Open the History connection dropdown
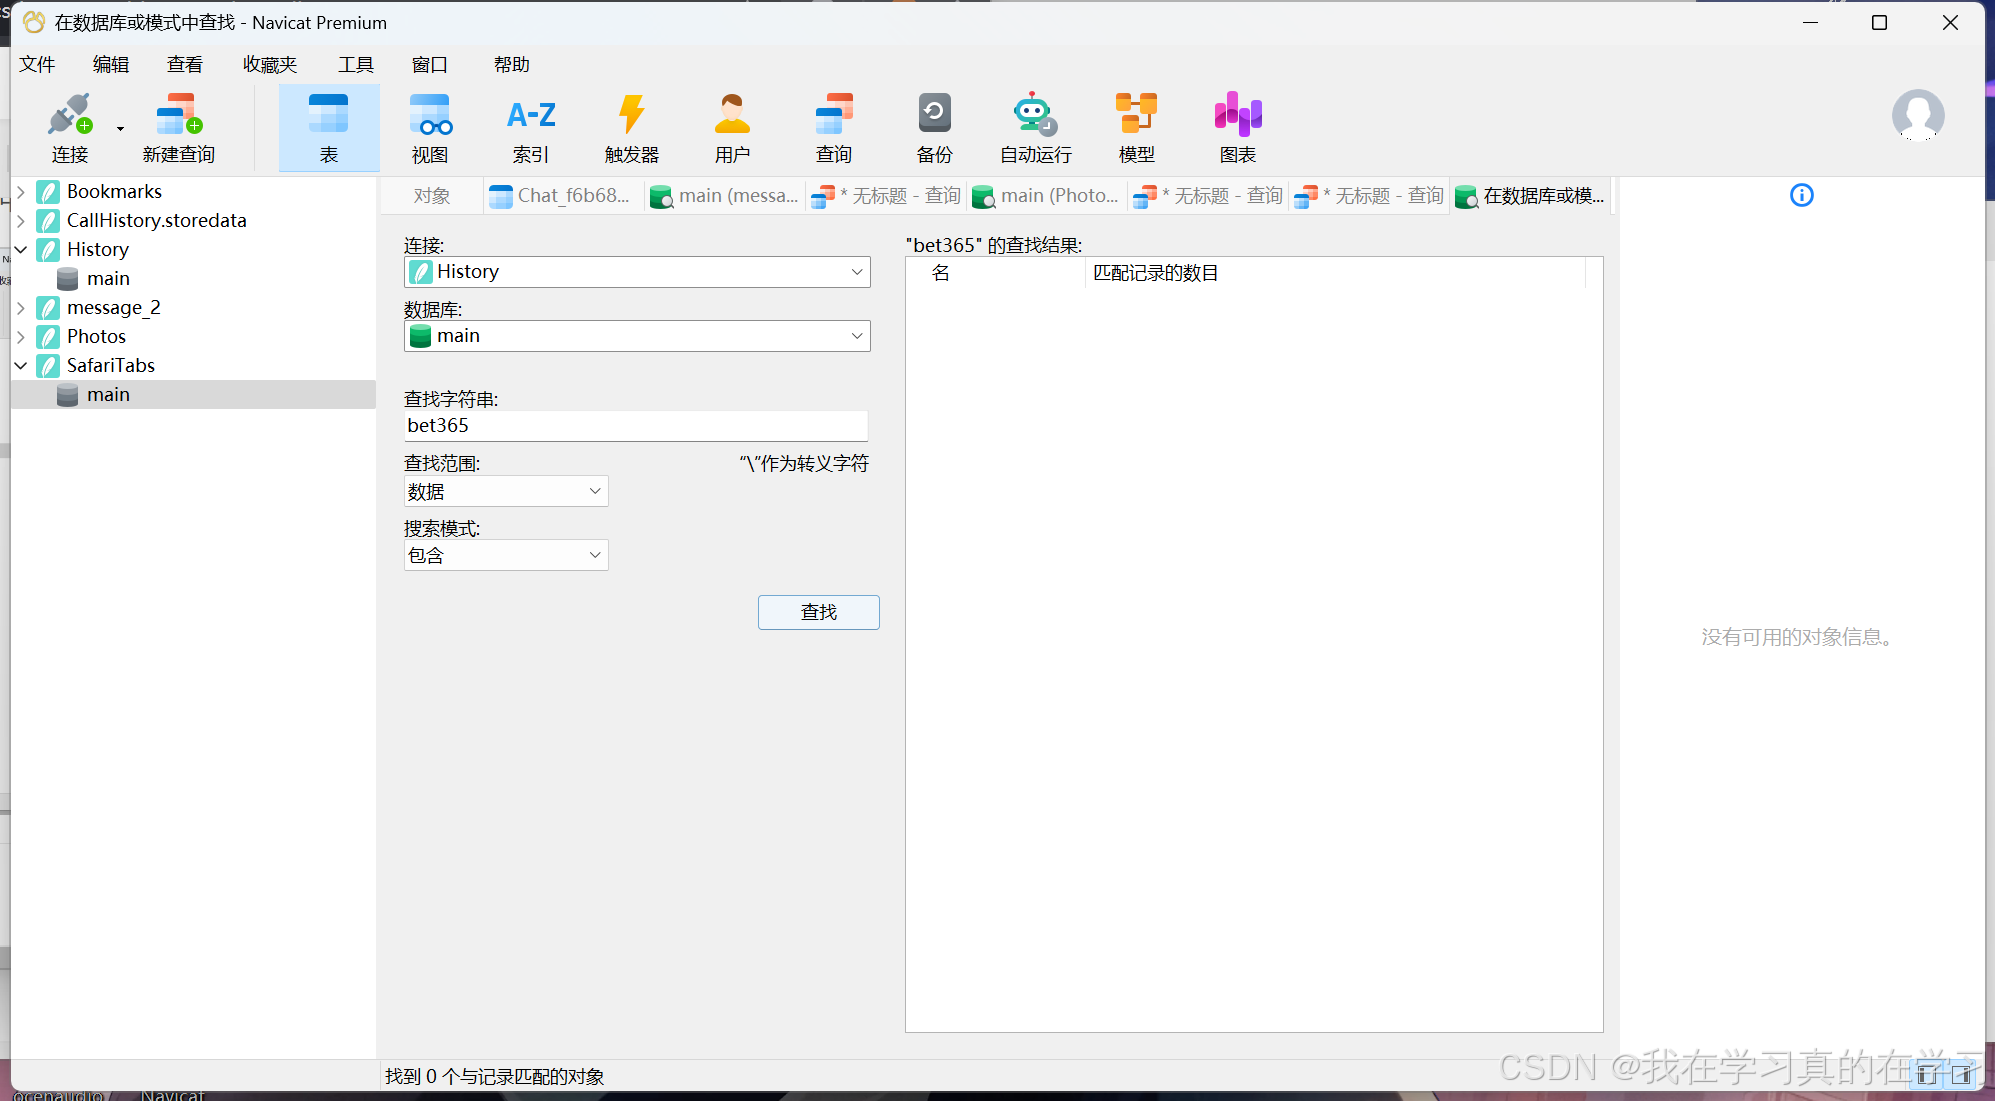Viewport: 1995px width, 1101px height. pyautogui.click(x=637, y=272)
